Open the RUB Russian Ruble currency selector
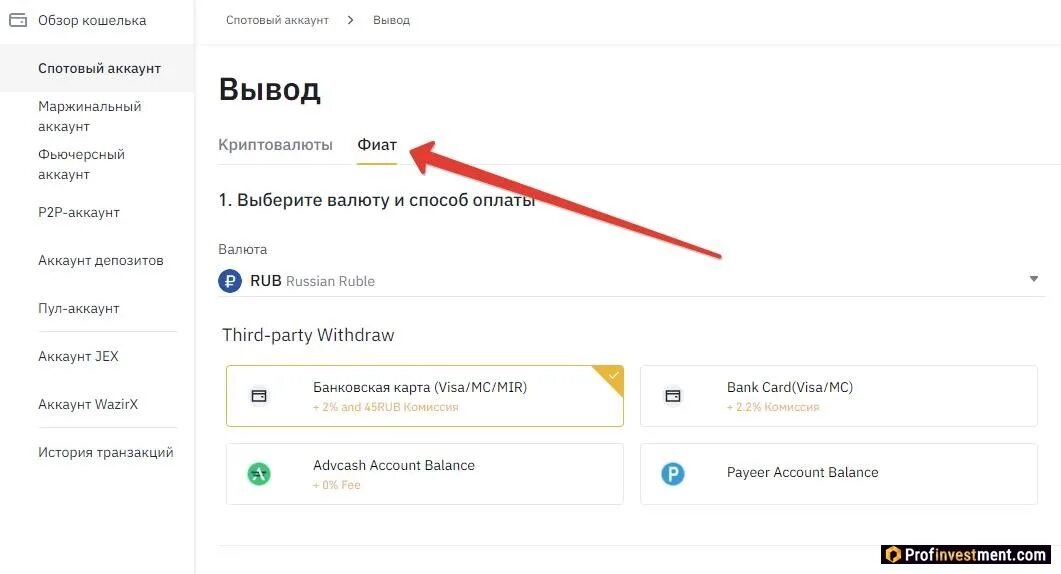The image size is (1061, 574). click(x=631, y=281)
